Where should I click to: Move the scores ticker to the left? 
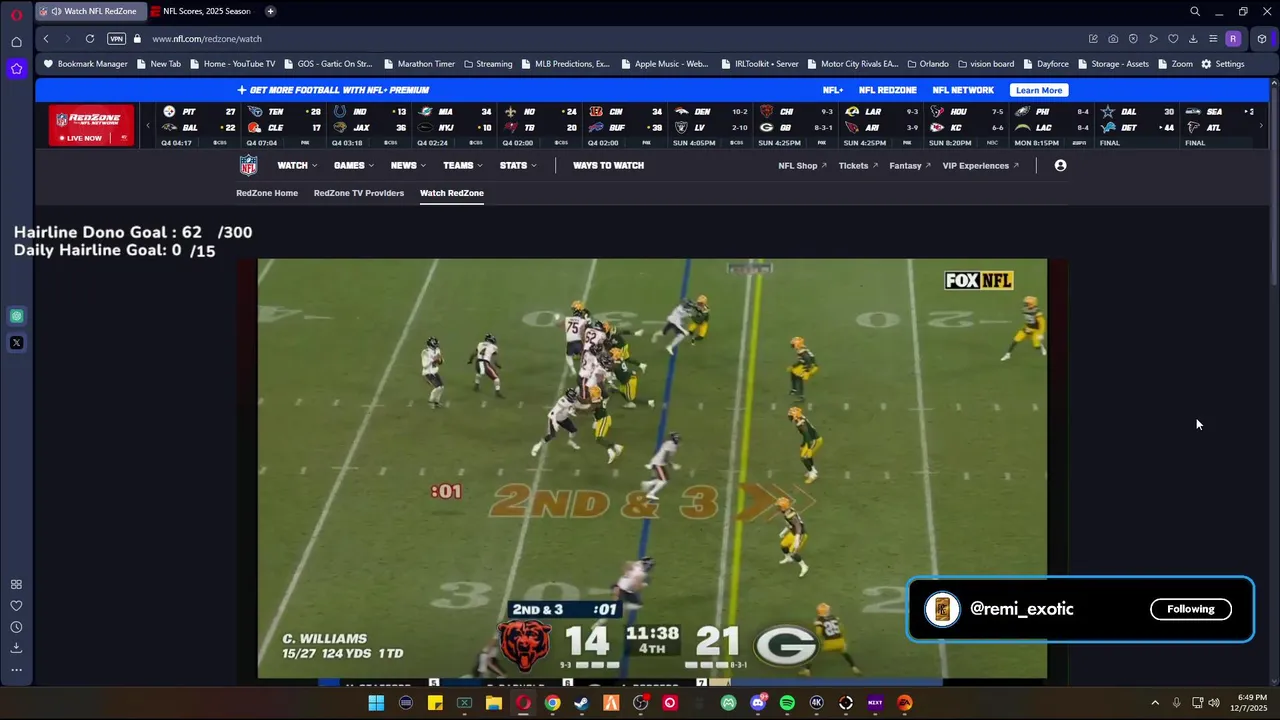[x=147, y=126]
